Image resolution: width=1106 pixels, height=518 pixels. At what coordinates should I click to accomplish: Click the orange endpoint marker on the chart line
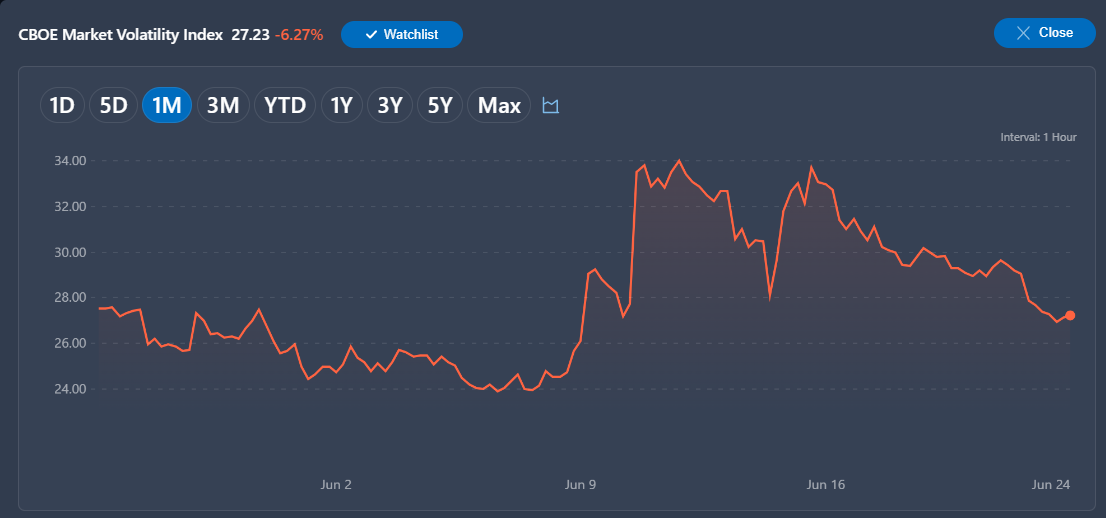click(1070, 315)
